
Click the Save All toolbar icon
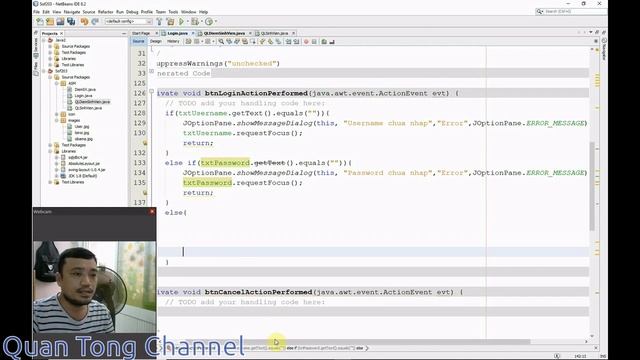point(71,22)
